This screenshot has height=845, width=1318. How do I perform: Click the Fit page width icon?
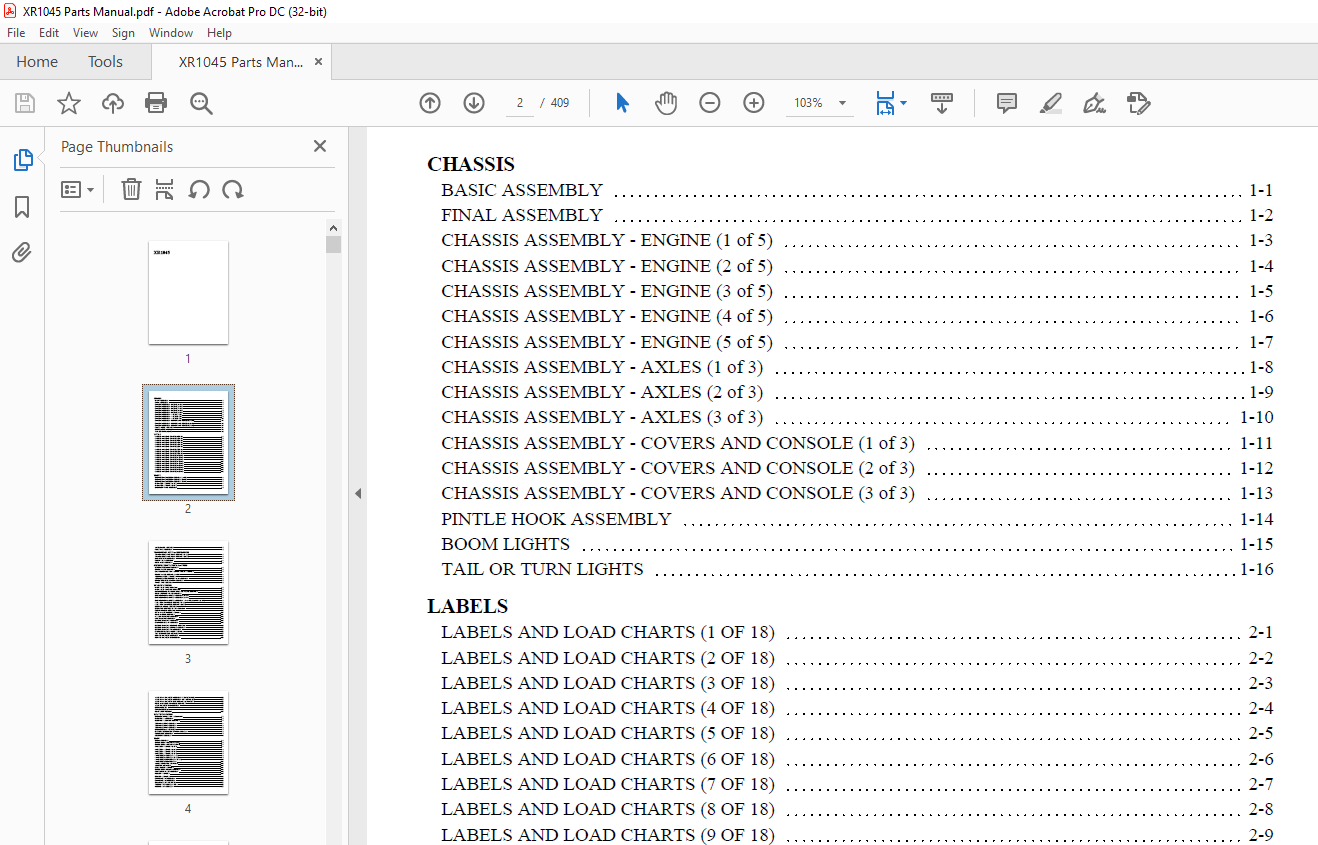885,103
